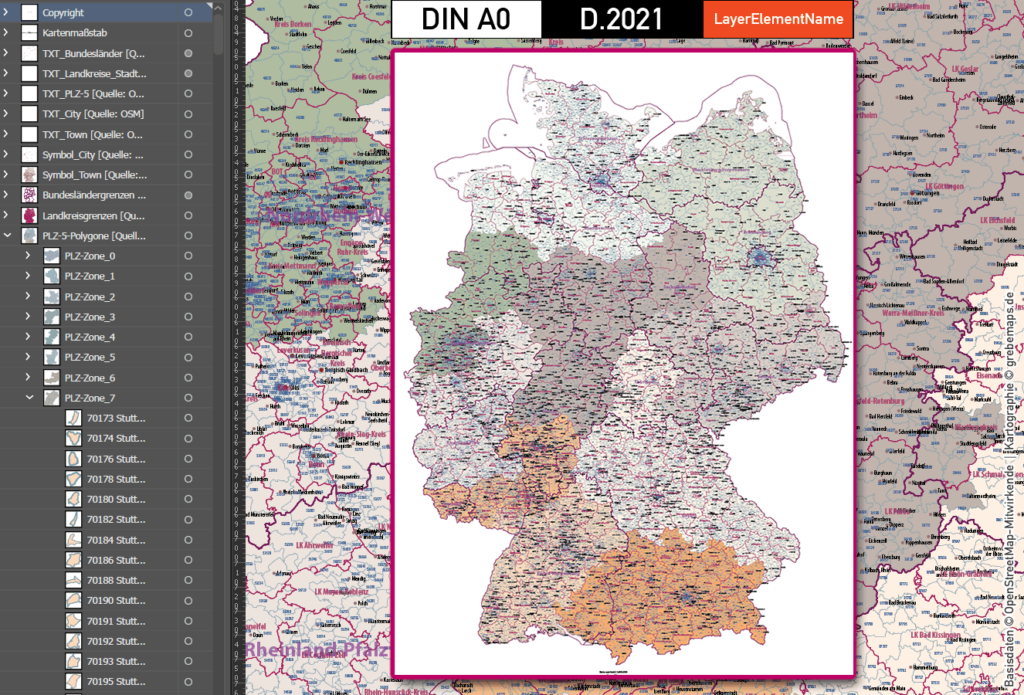The image size is (1024, 695).
Task: Click the 70173 Stuttgart polygon thumbnail
Action: pos(73,418)
